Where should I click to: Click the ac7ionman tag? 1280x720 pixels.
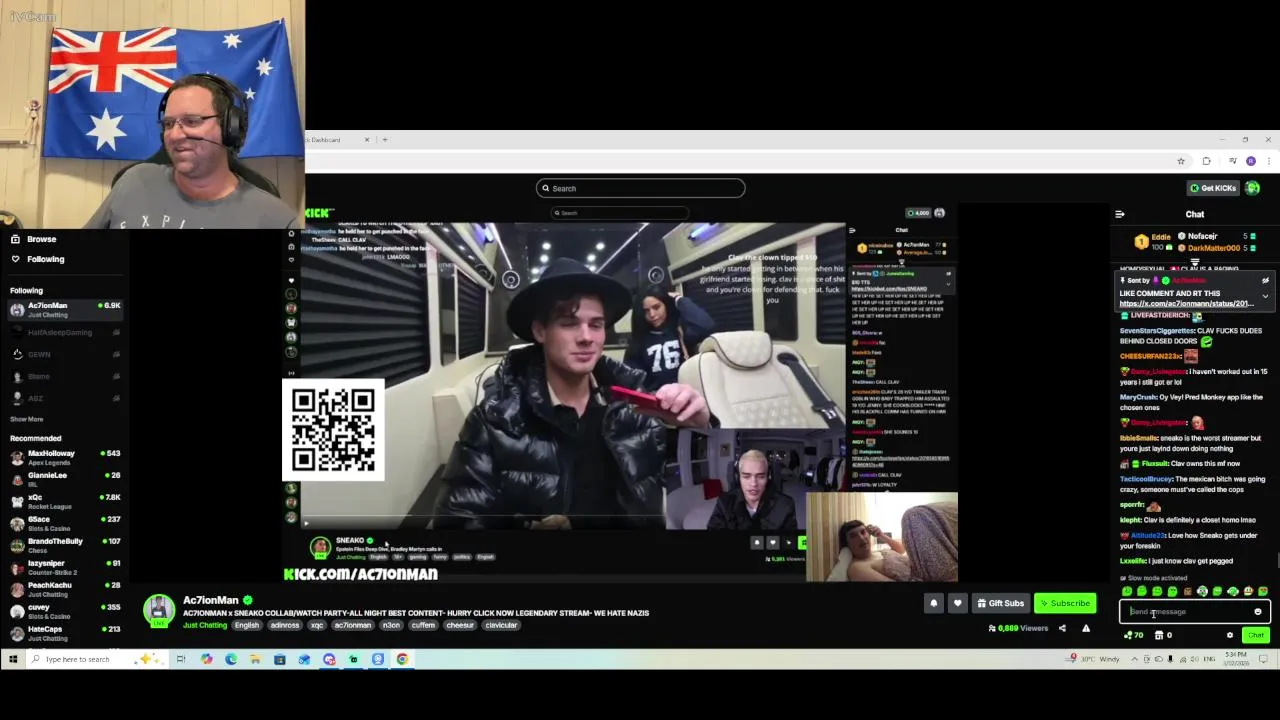tap(352, 625)
